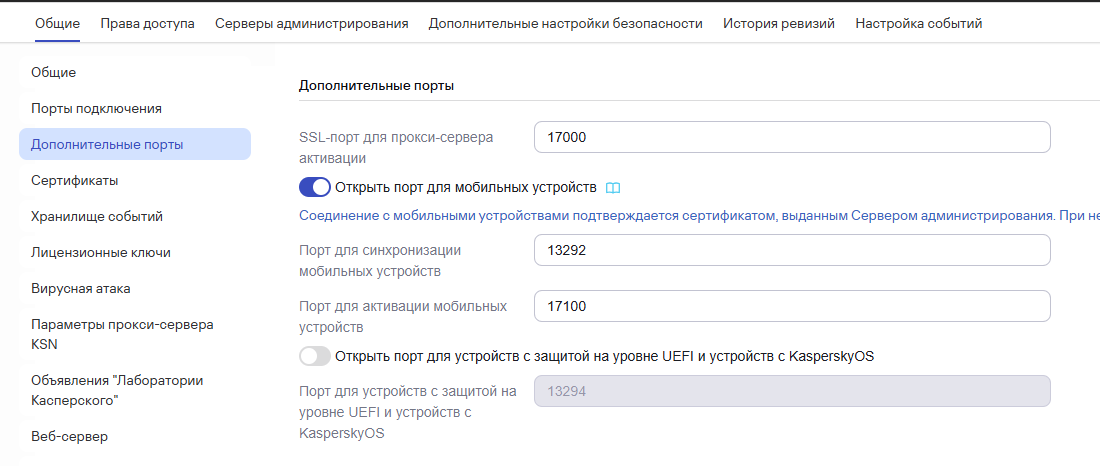Open Лицензионные ключи section

click(101, 252)
